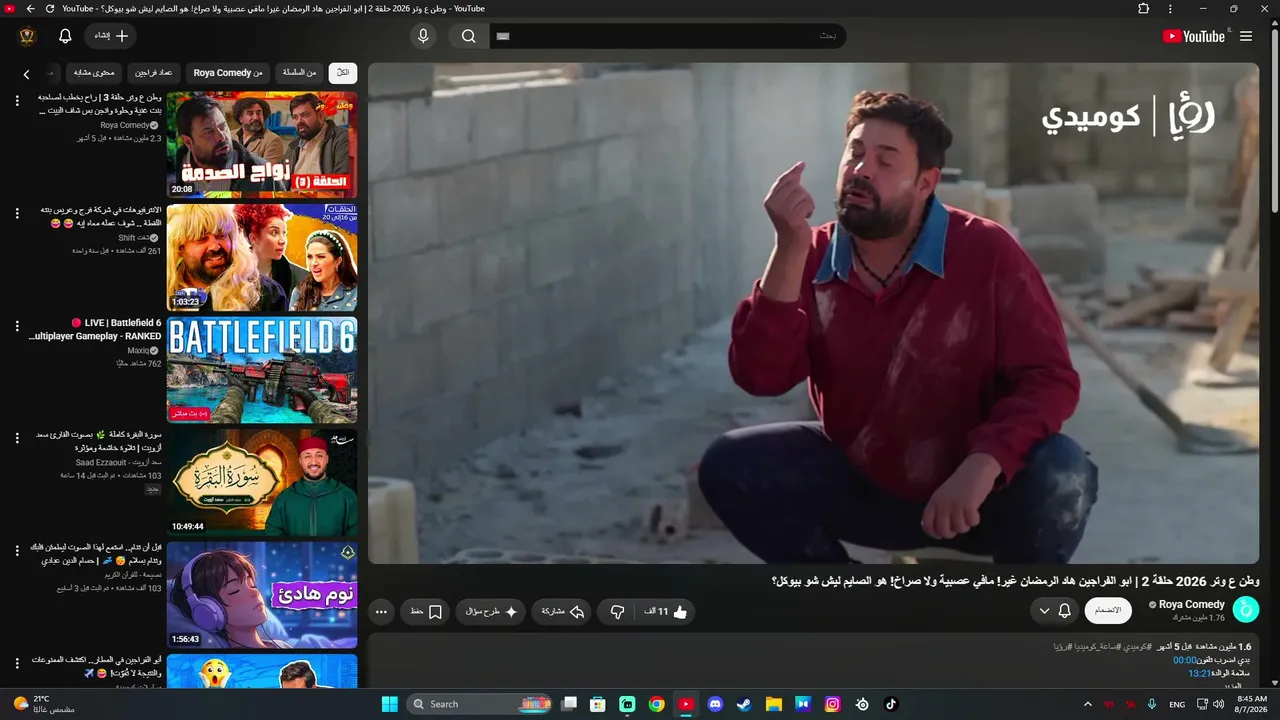Click the magnifier search button
Screen dimensions: 1280x720
point(468,36)
